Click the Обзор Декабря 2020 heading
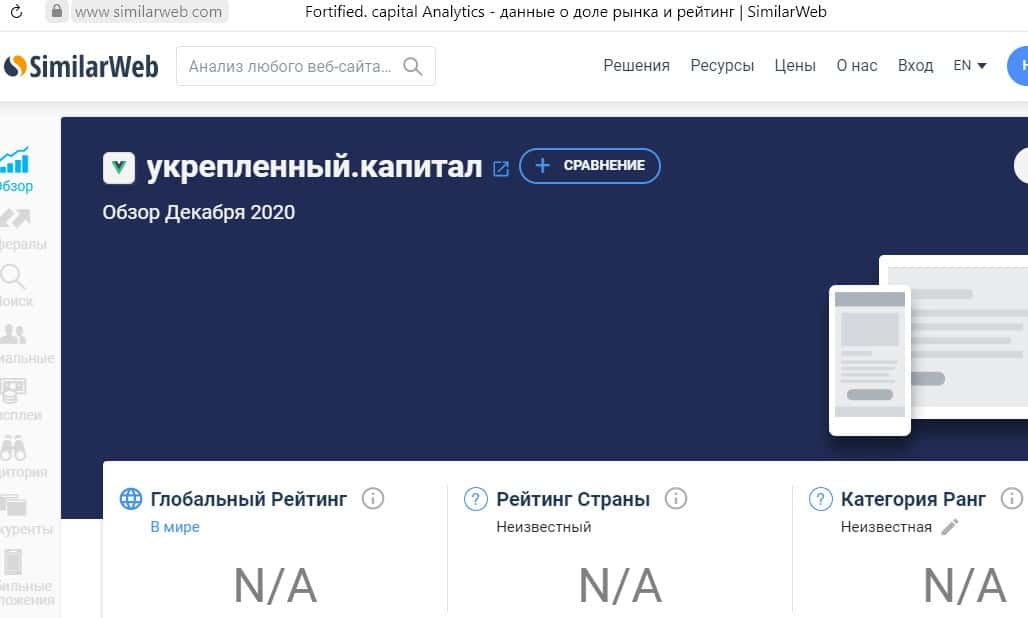Image resolution: width=1028 pixels, height=618 pixels. click(x=199, y=212)
